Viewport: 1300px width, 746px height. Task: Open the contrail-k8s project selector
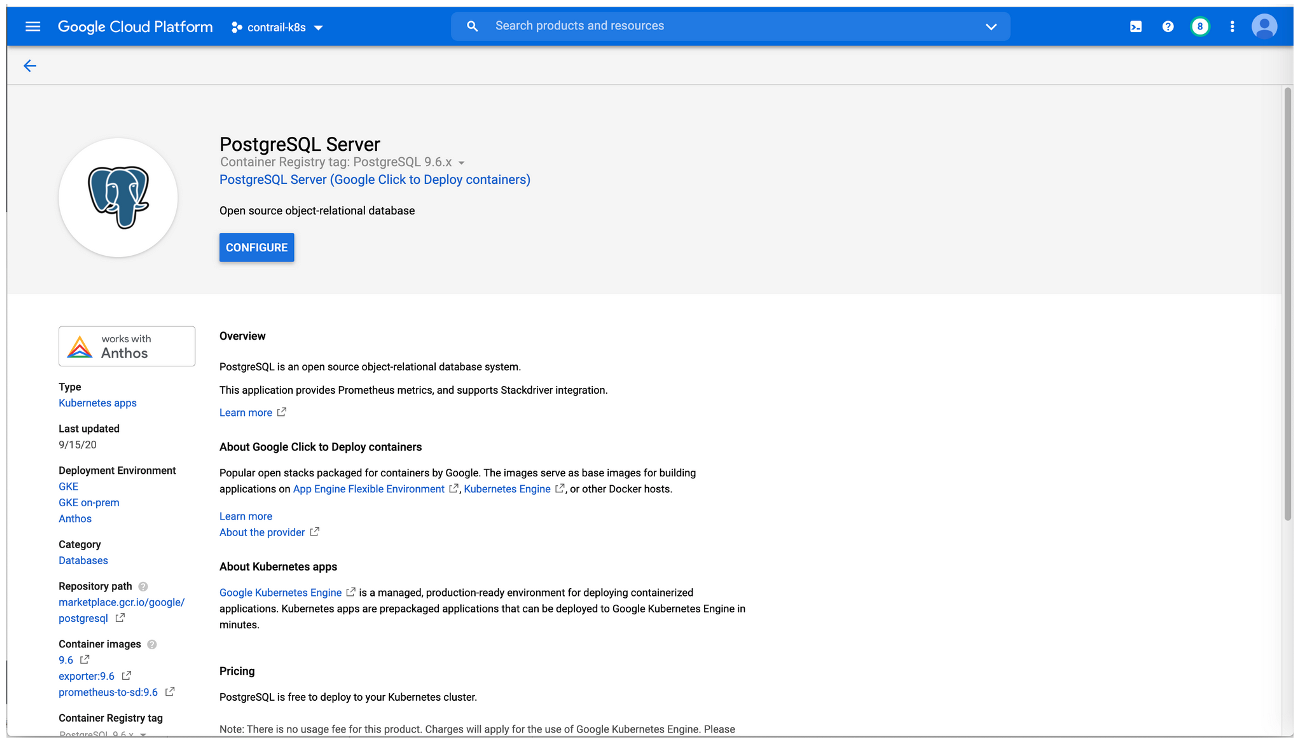click(277, 27)
